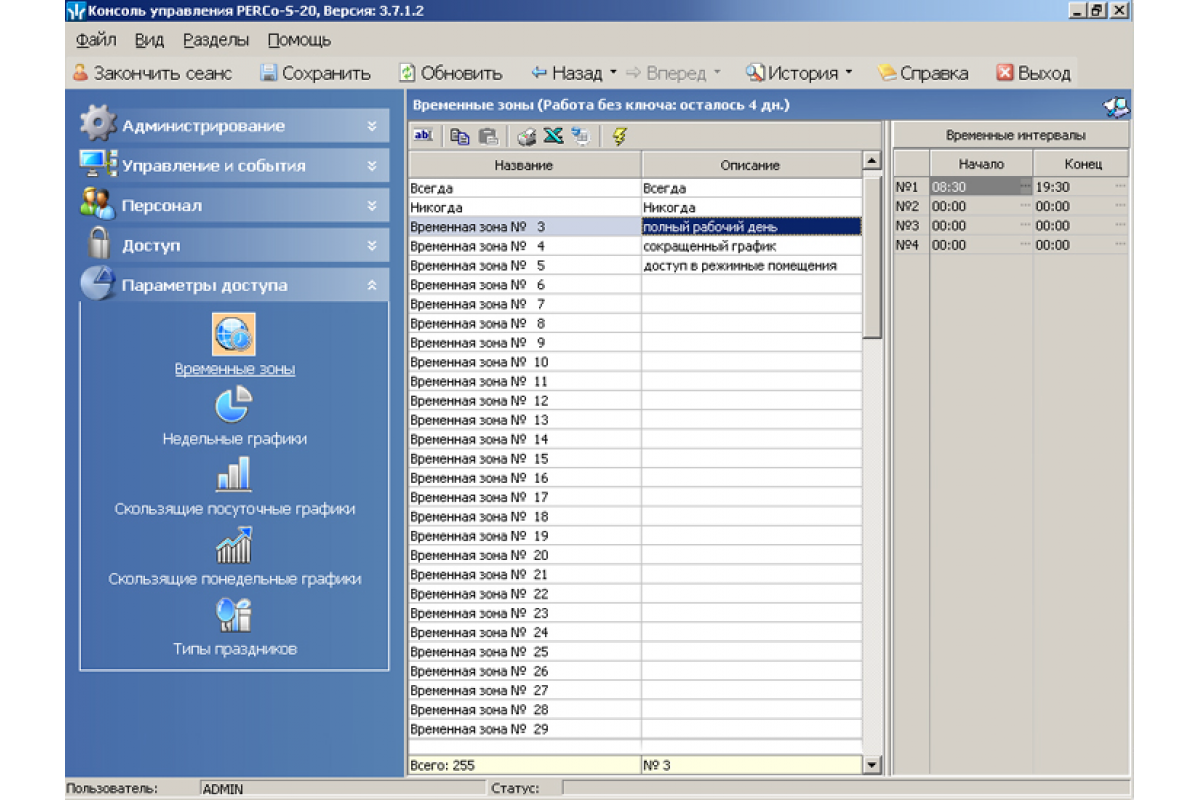Open the Недельные графики pie chart icon
The height and width of the screenshot is (800, 1200).
234,405
